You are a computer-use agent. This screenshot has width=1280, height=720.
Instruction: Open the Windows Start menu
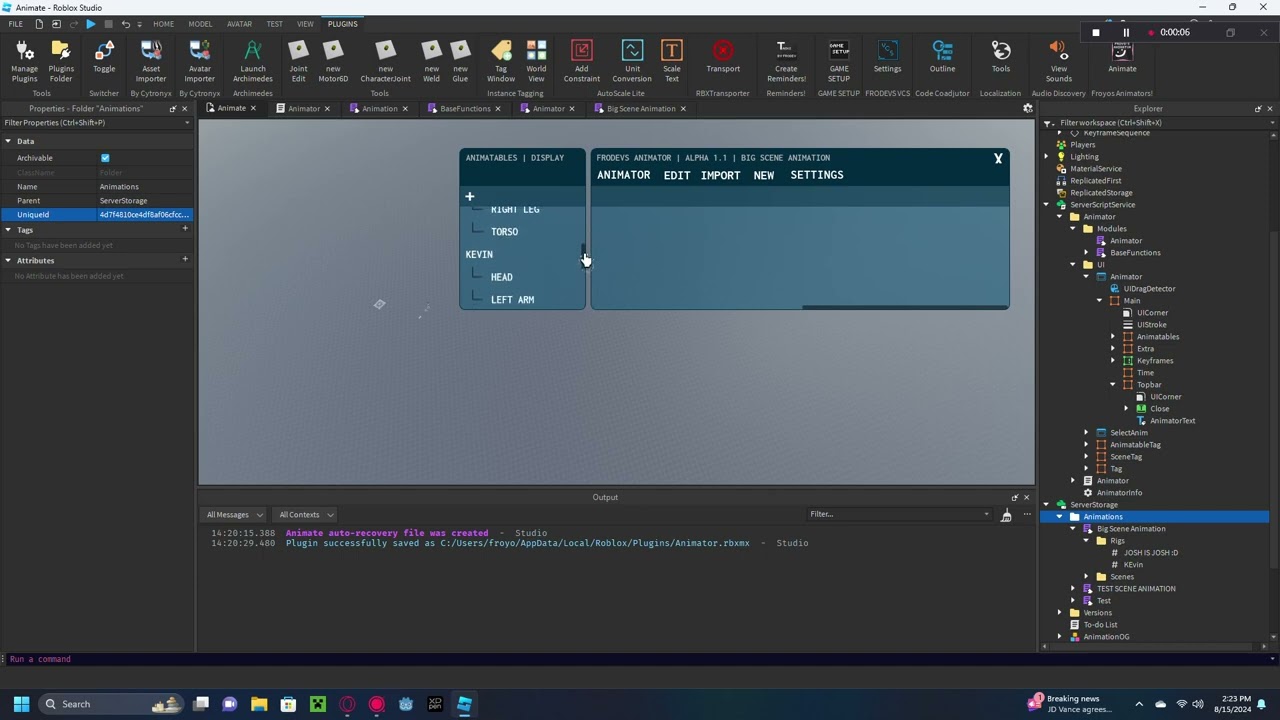click(21, 704)
